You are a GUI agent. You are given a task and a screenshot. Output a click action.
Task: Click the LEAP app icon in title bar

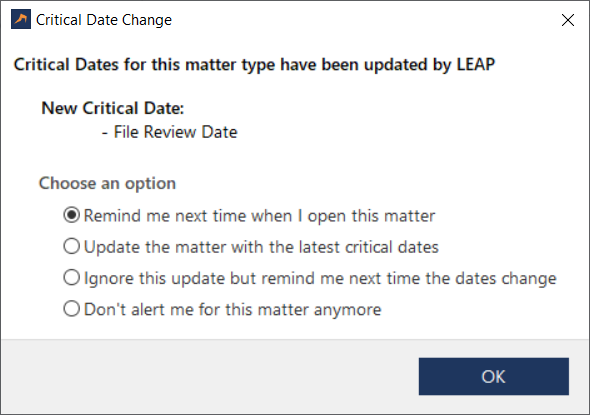tap(21, 20)
